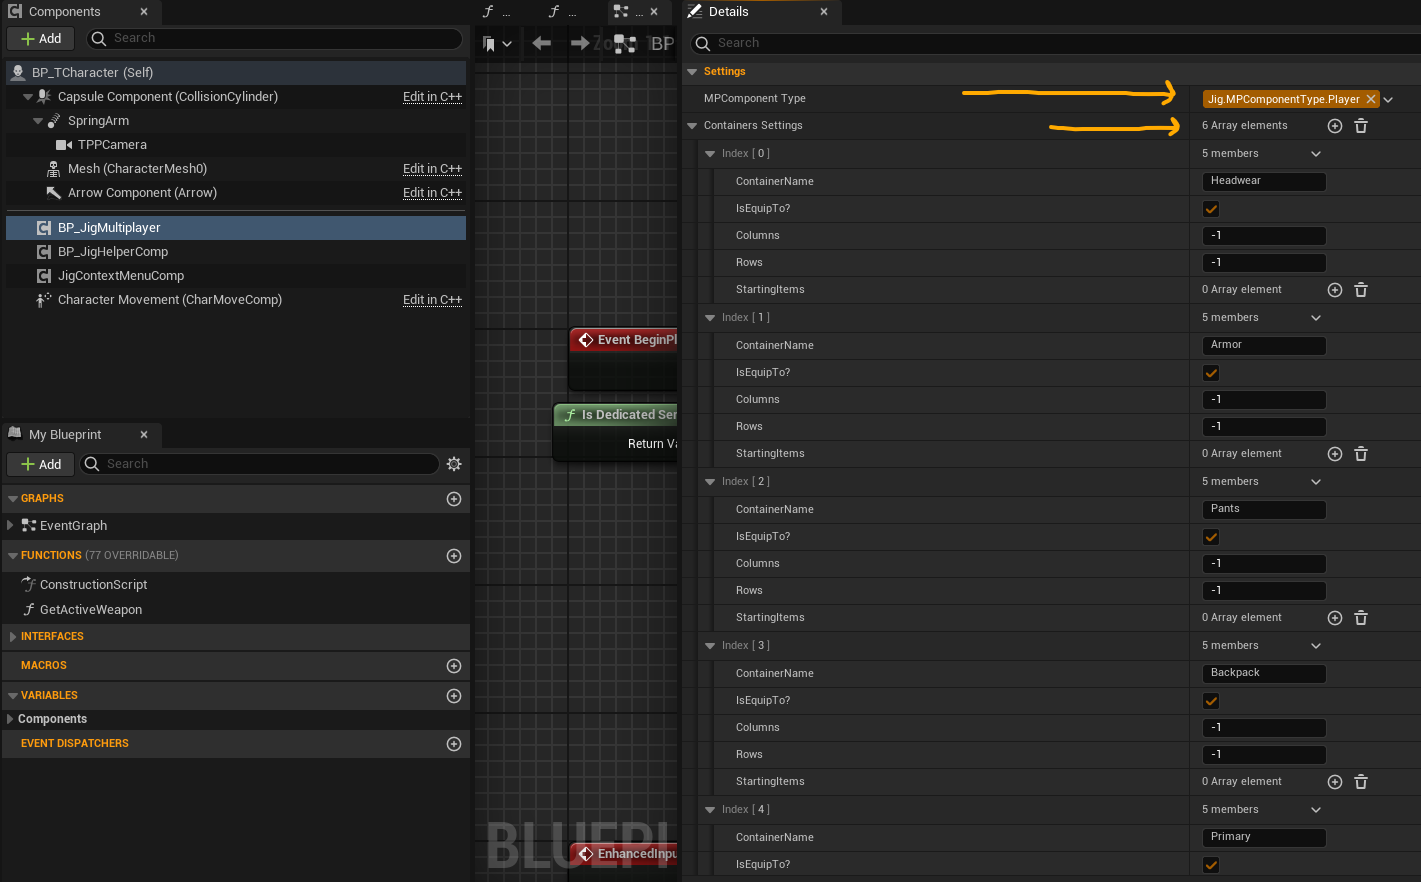
Task: Uncheck IsEquipTo? for Pants container
Action: [1211, 537]
